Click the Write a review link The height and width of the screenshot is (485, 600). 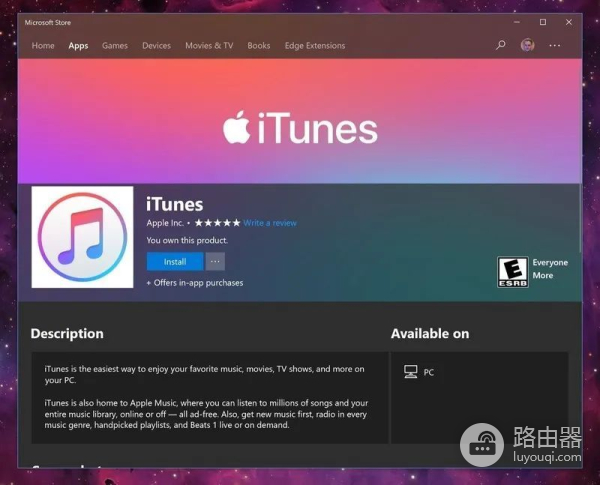click(270, 223)
